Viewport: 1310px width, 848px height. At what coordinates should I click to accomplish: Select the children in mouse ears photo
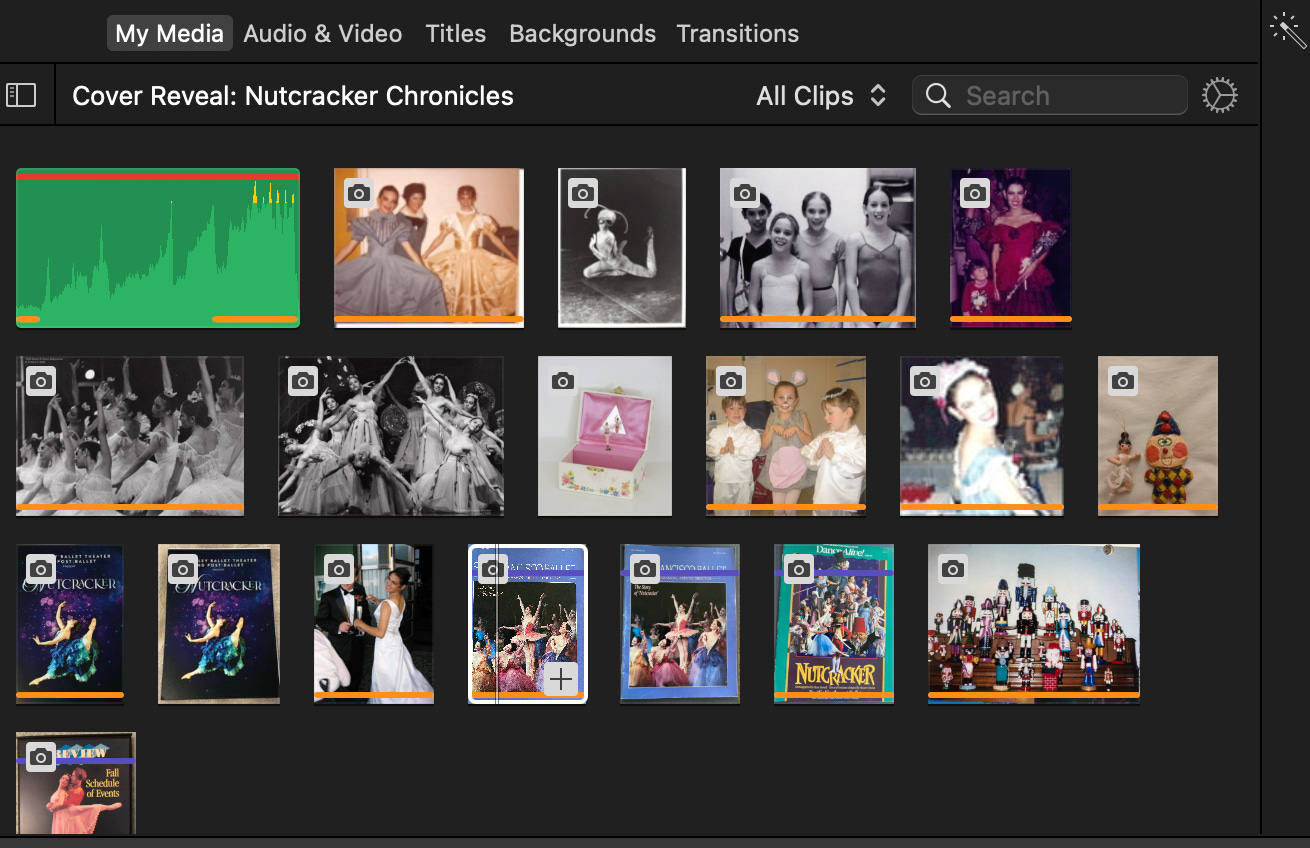786,436
